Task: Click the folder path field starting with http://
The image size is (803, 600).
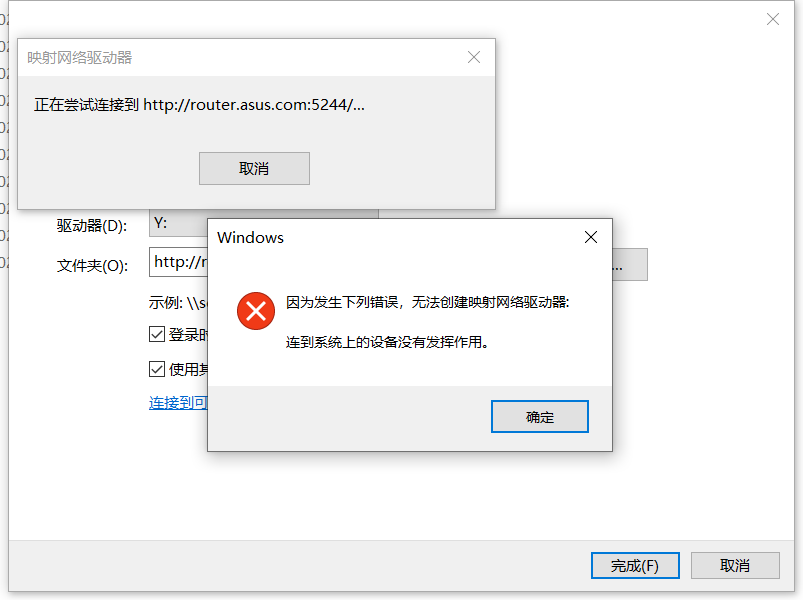Action: click(178, 262)
